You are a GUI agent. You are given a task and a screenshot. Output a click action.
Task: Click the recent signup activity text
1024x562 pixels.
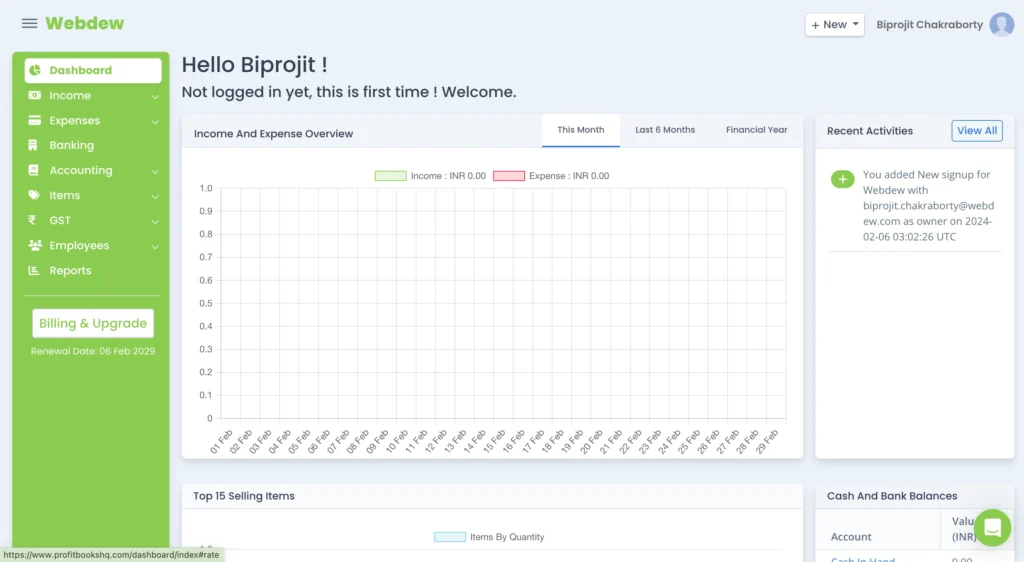(928, 206)
